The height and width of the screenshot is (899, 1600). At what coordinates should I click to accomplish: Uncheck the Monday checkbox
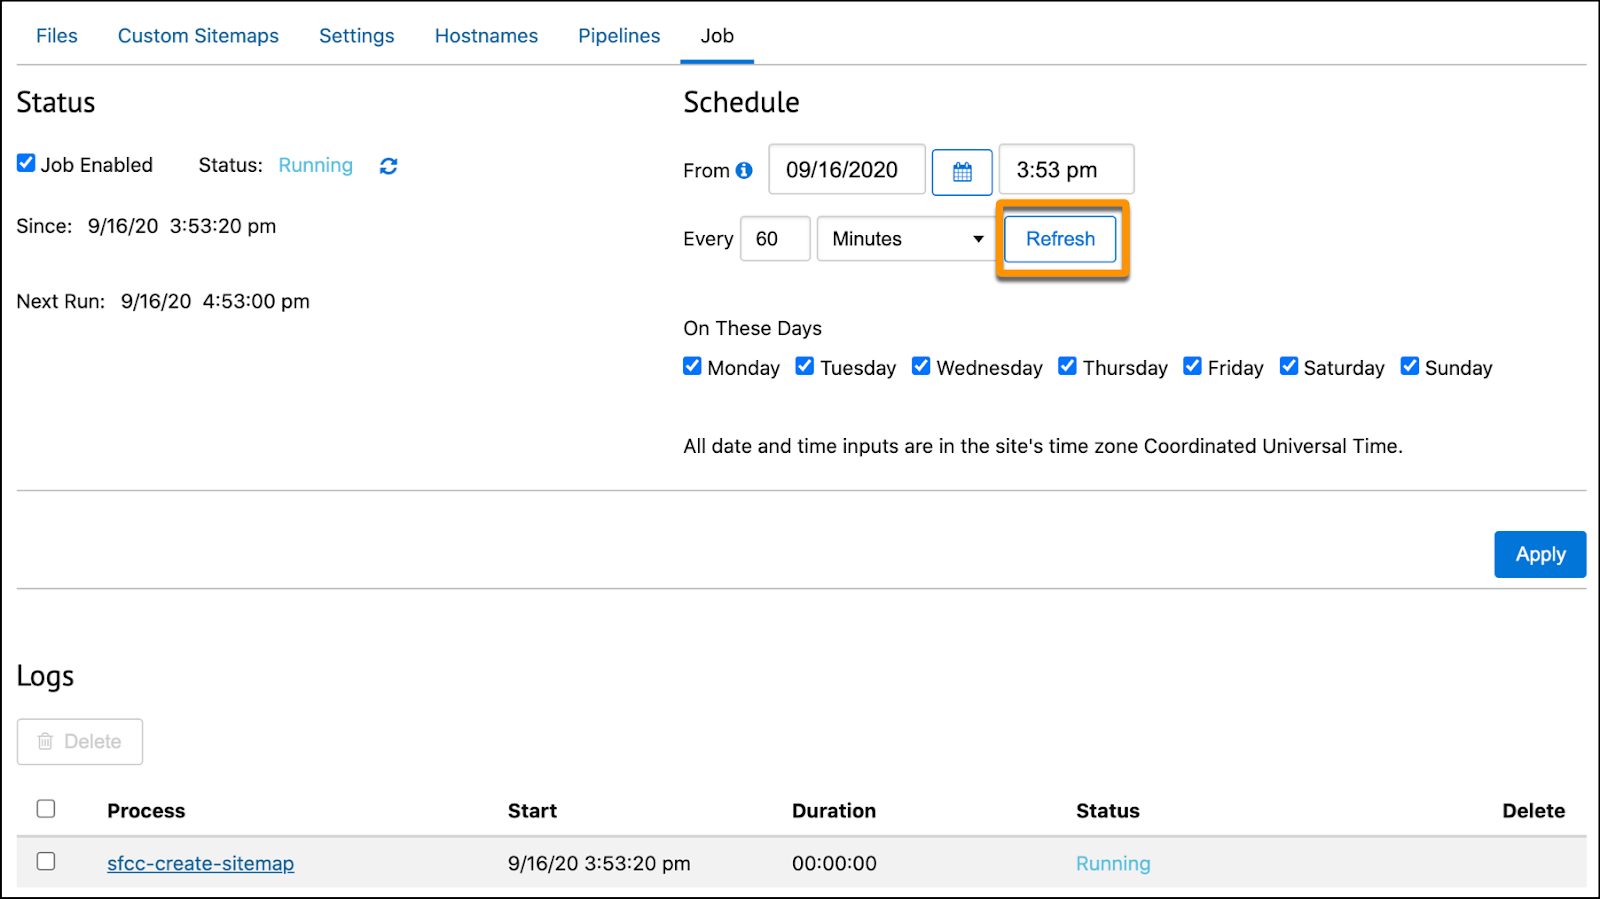pos(692,366)
